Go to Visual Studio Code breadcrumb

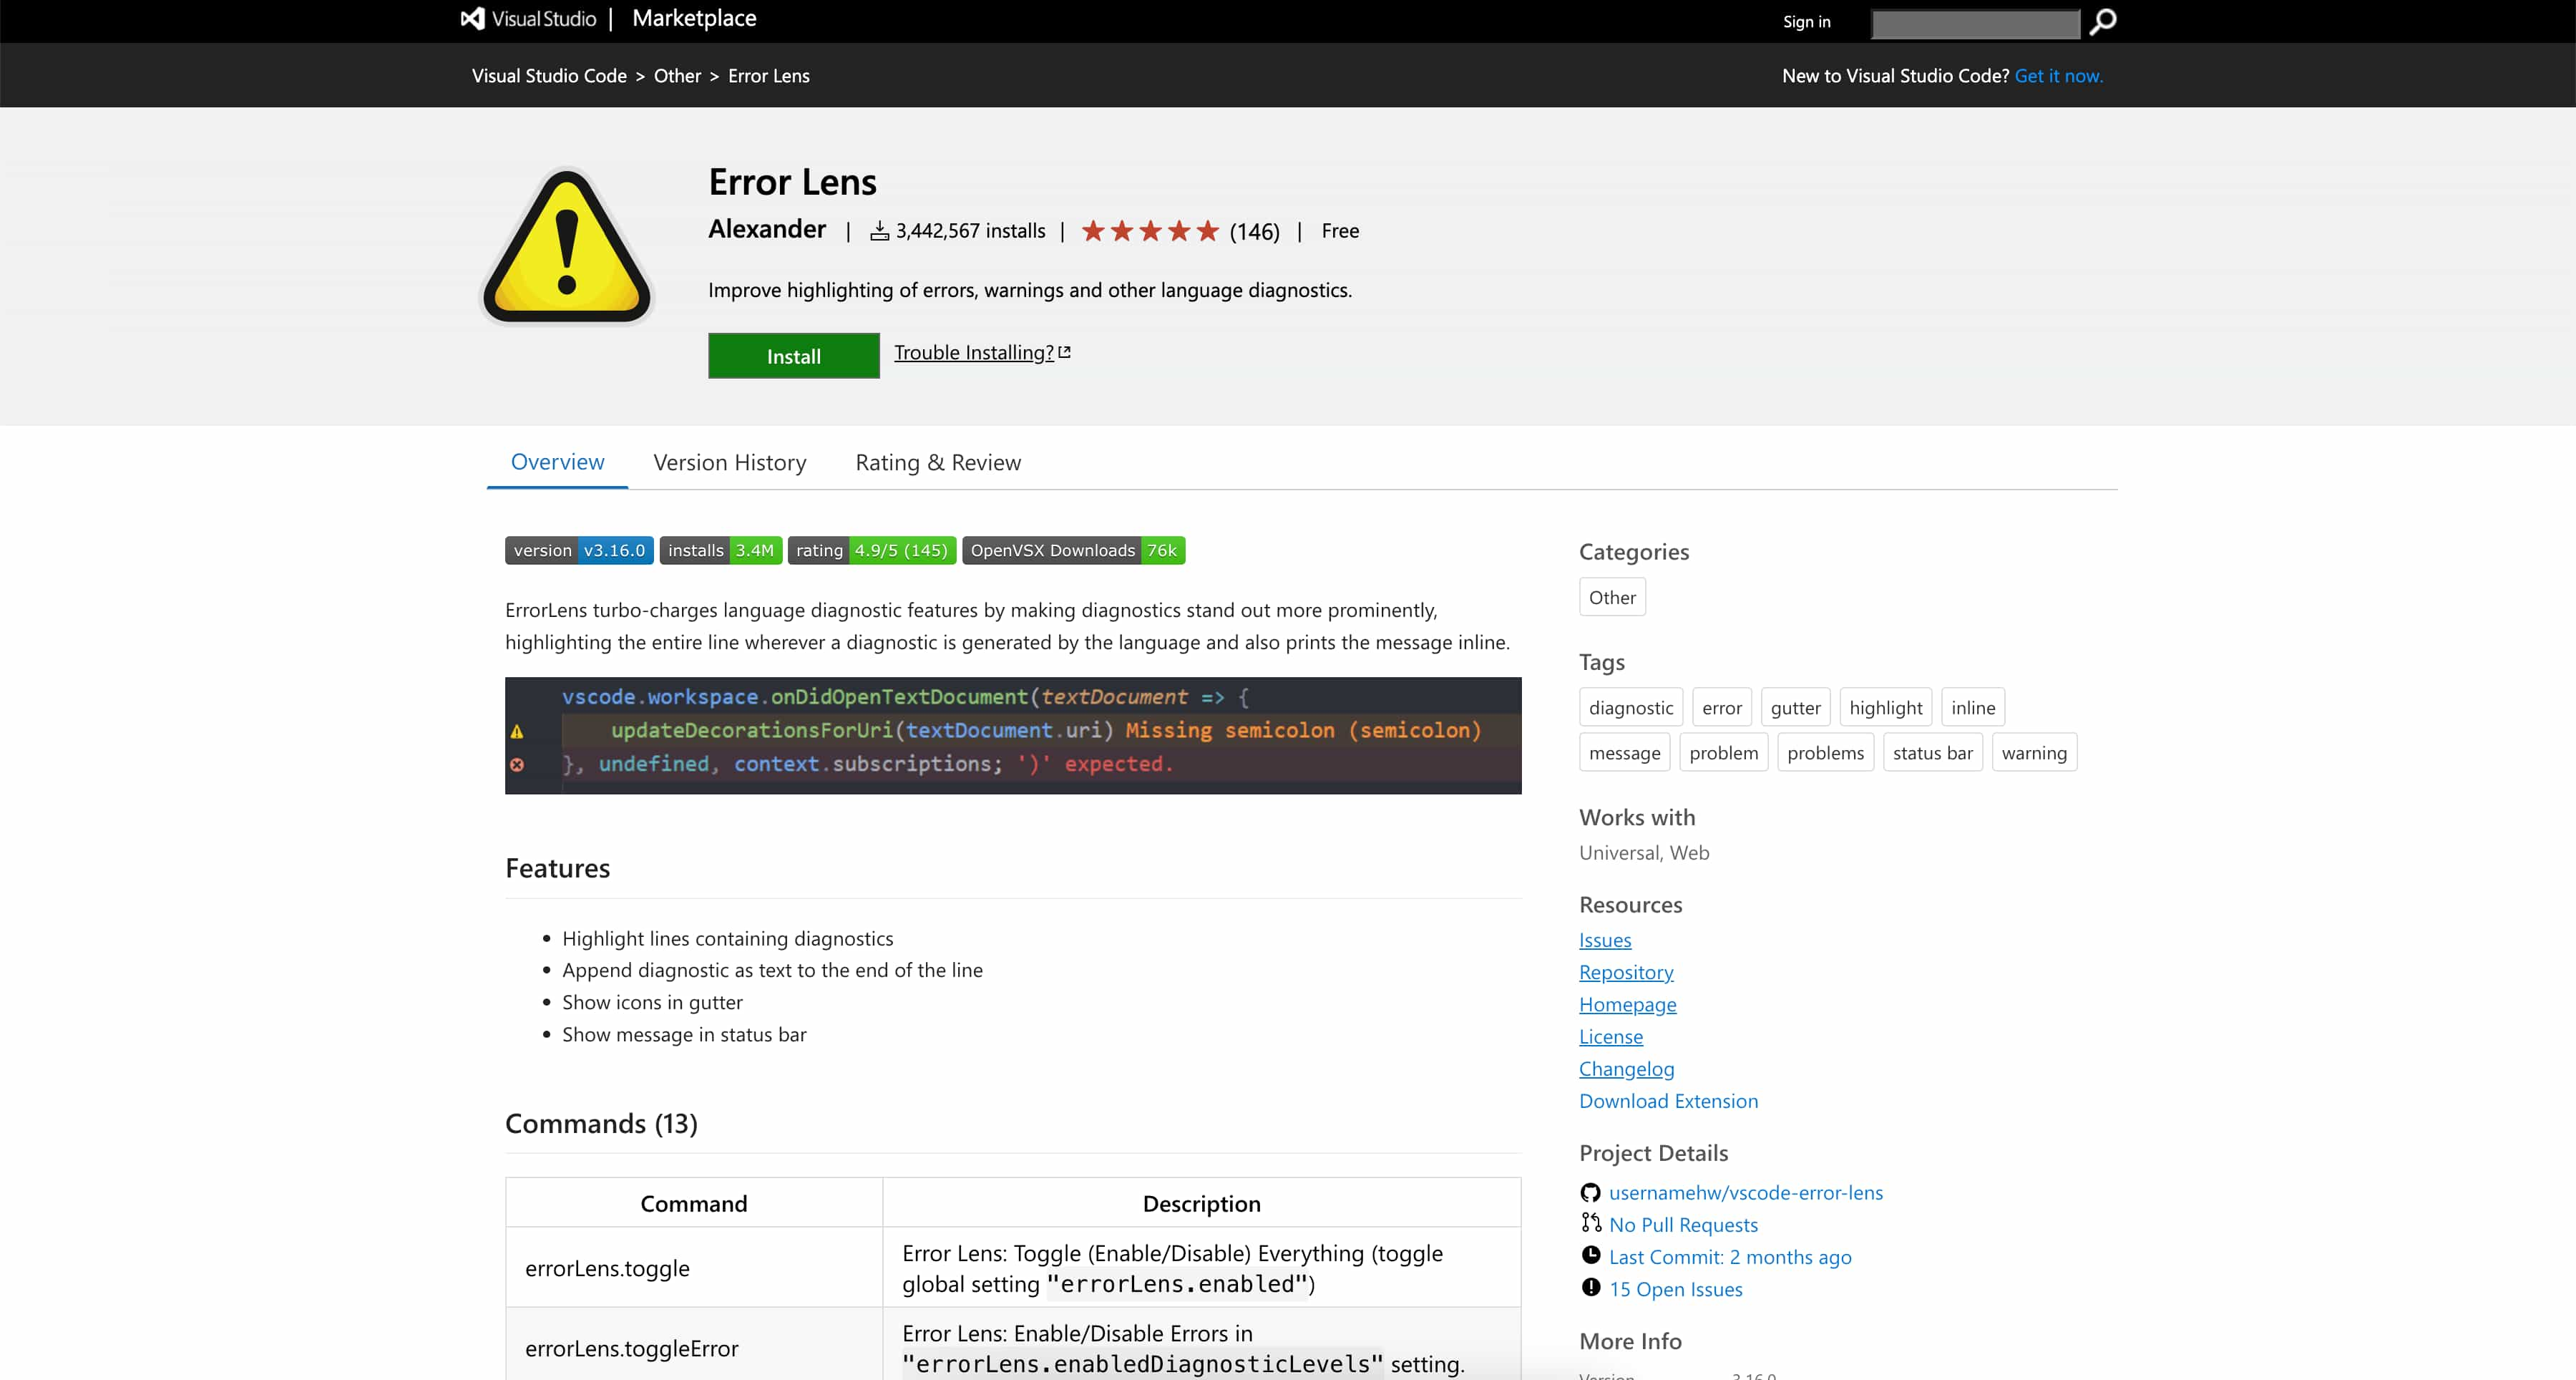coord(549,76)
